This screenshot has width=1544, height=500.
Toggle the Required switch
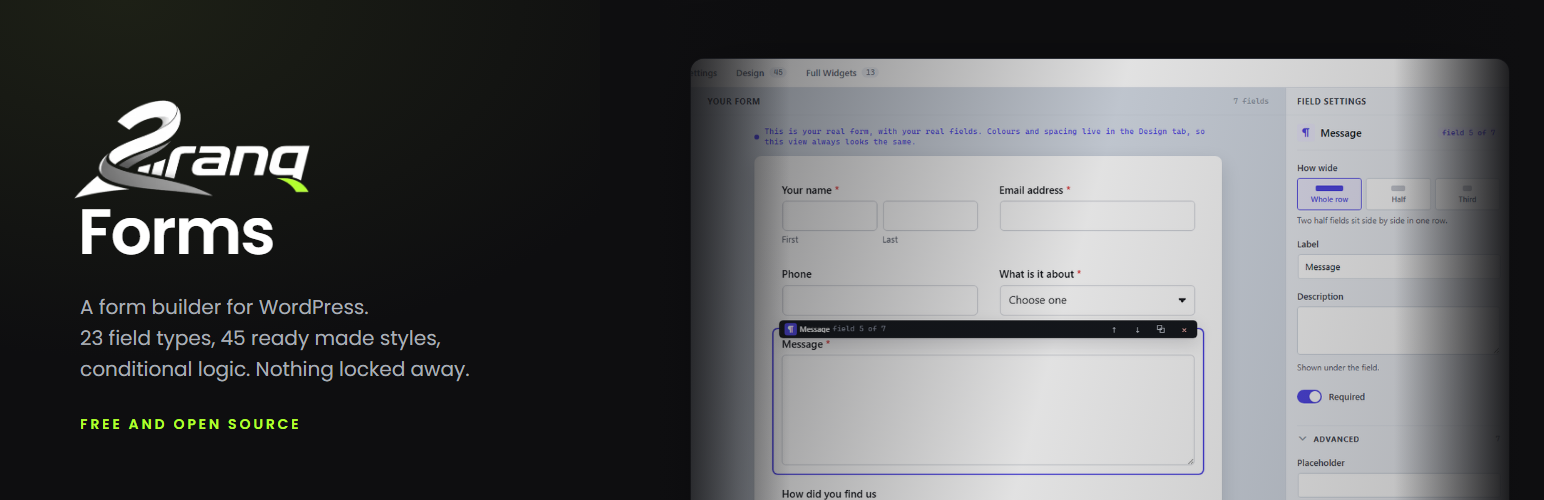(x=1309, y=397)
